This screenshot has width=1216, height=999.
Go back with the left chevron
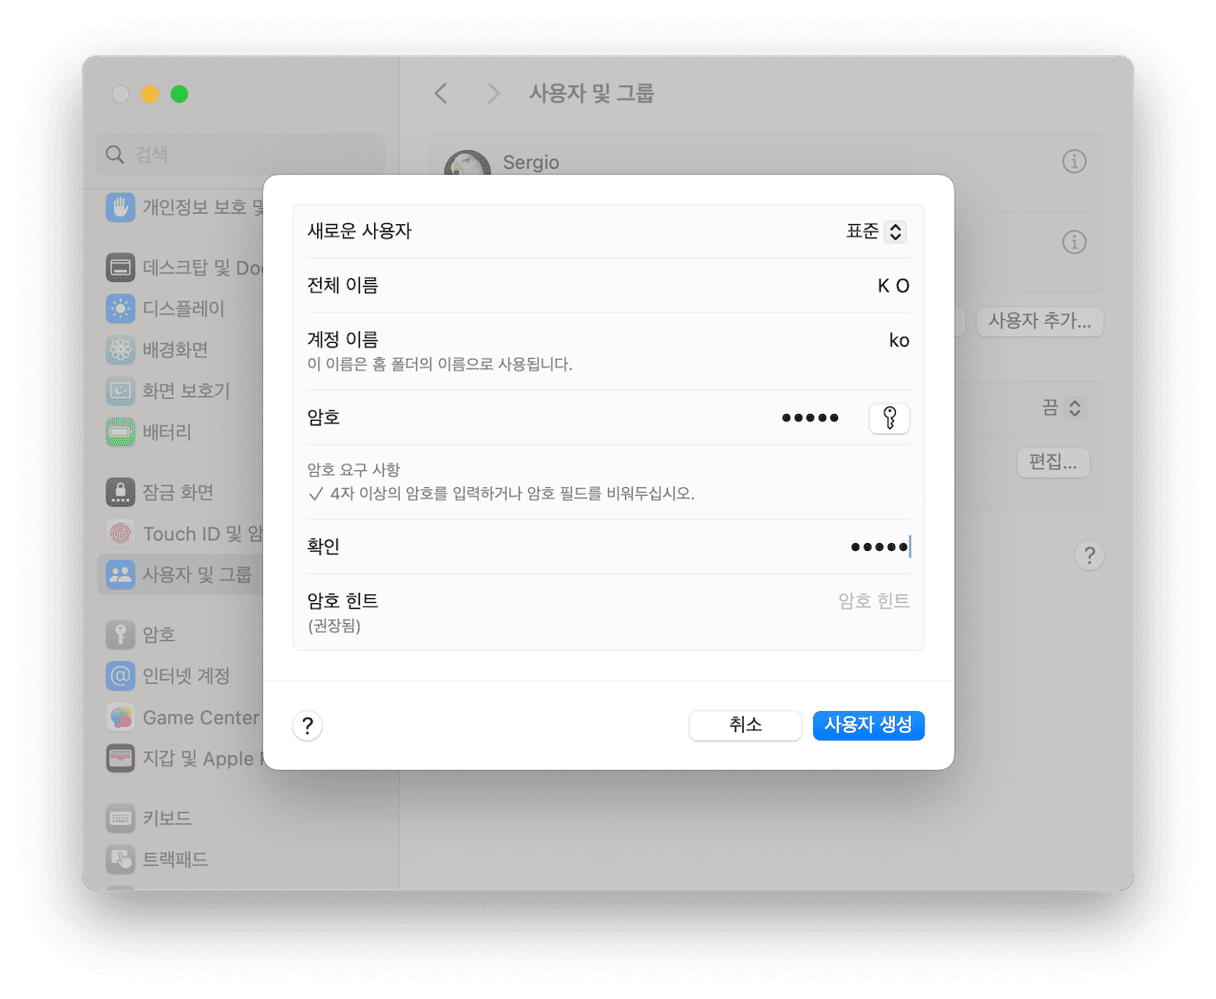point(441,93)
